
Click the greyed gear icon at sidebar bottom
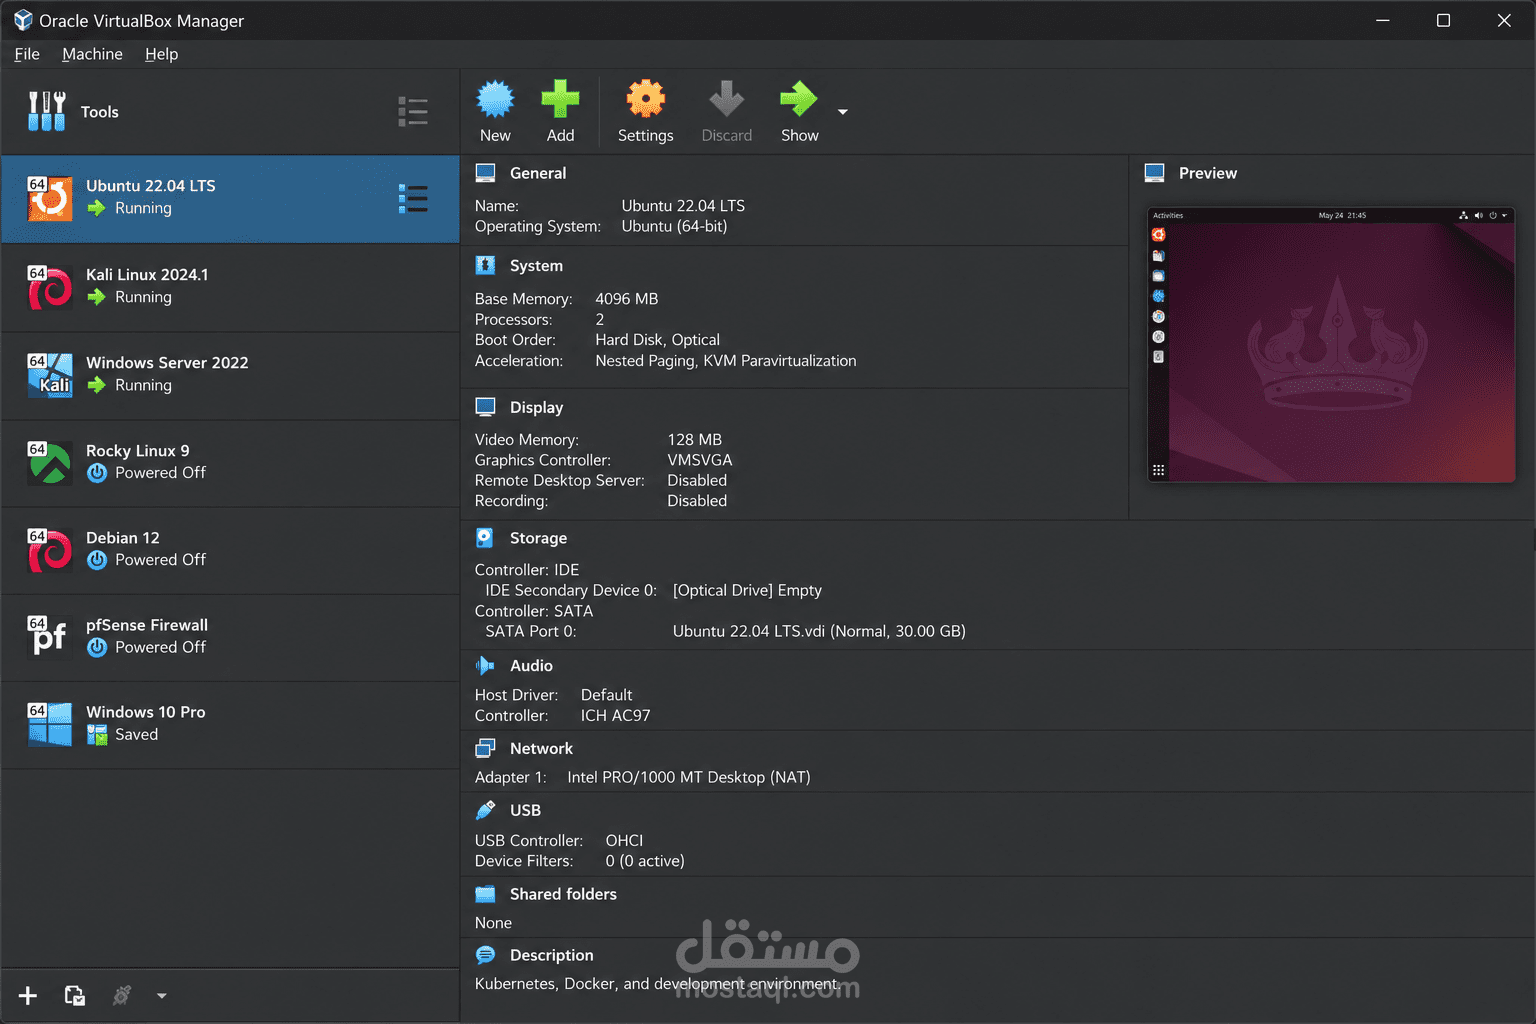click(x=122, y=995)
